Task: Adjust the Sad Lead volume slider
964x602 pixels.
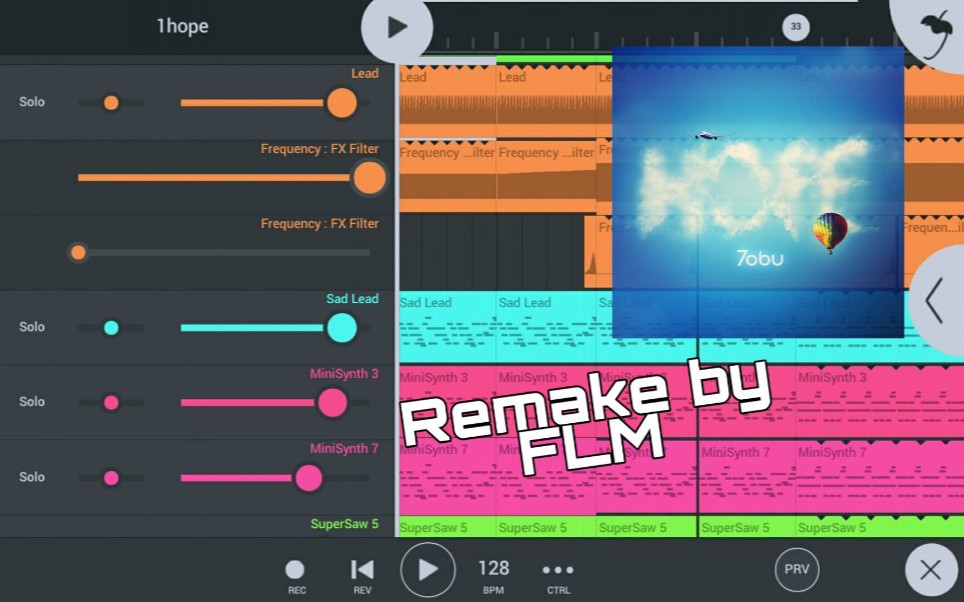Action: 275,328
